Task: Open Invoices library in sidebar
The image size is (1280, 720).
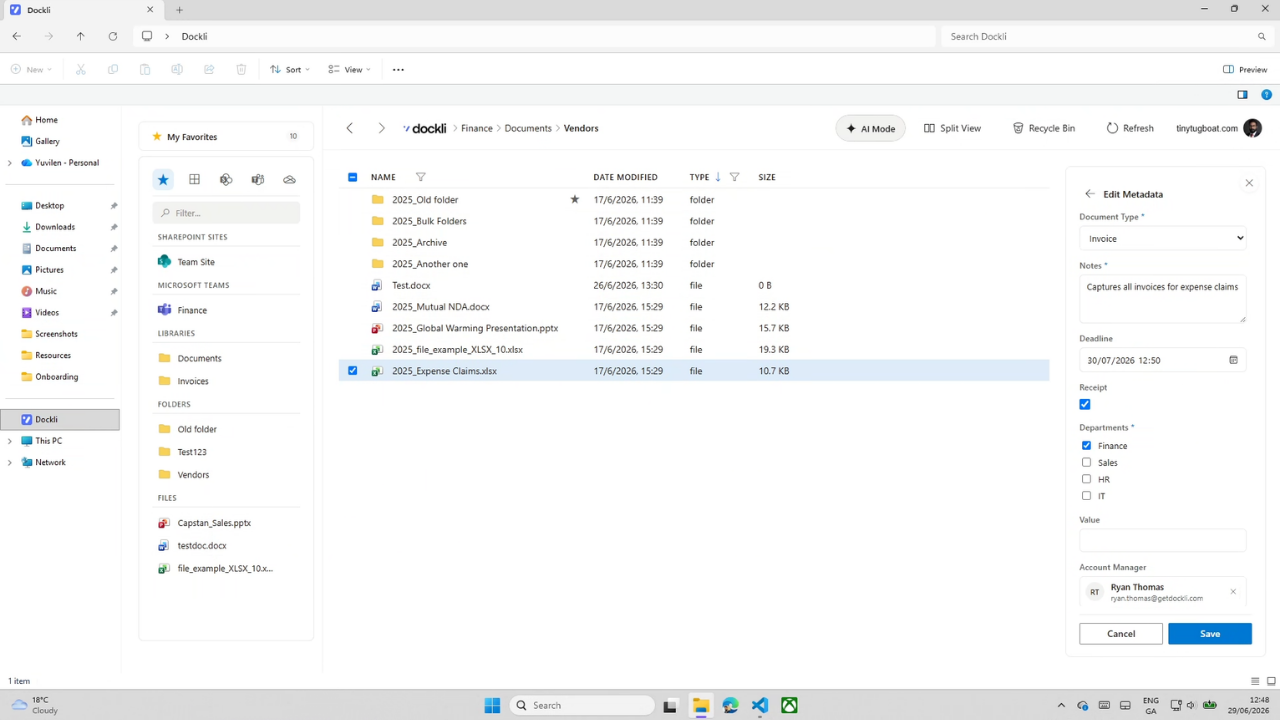Action: (x=193, y=381)
